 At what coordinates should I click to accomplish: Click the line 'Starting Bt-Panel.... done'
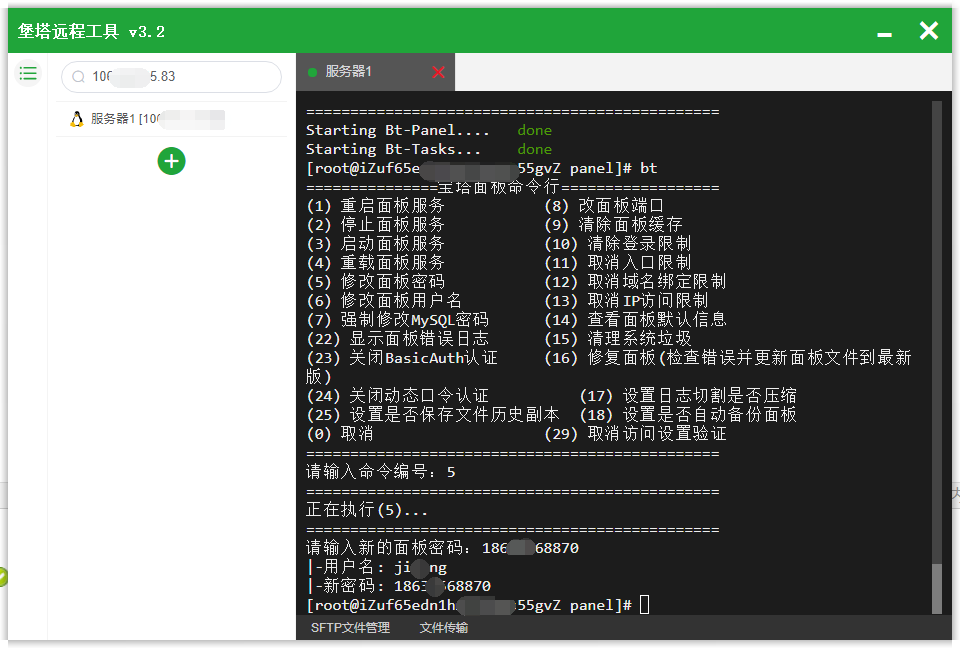(x=429, y=130)
